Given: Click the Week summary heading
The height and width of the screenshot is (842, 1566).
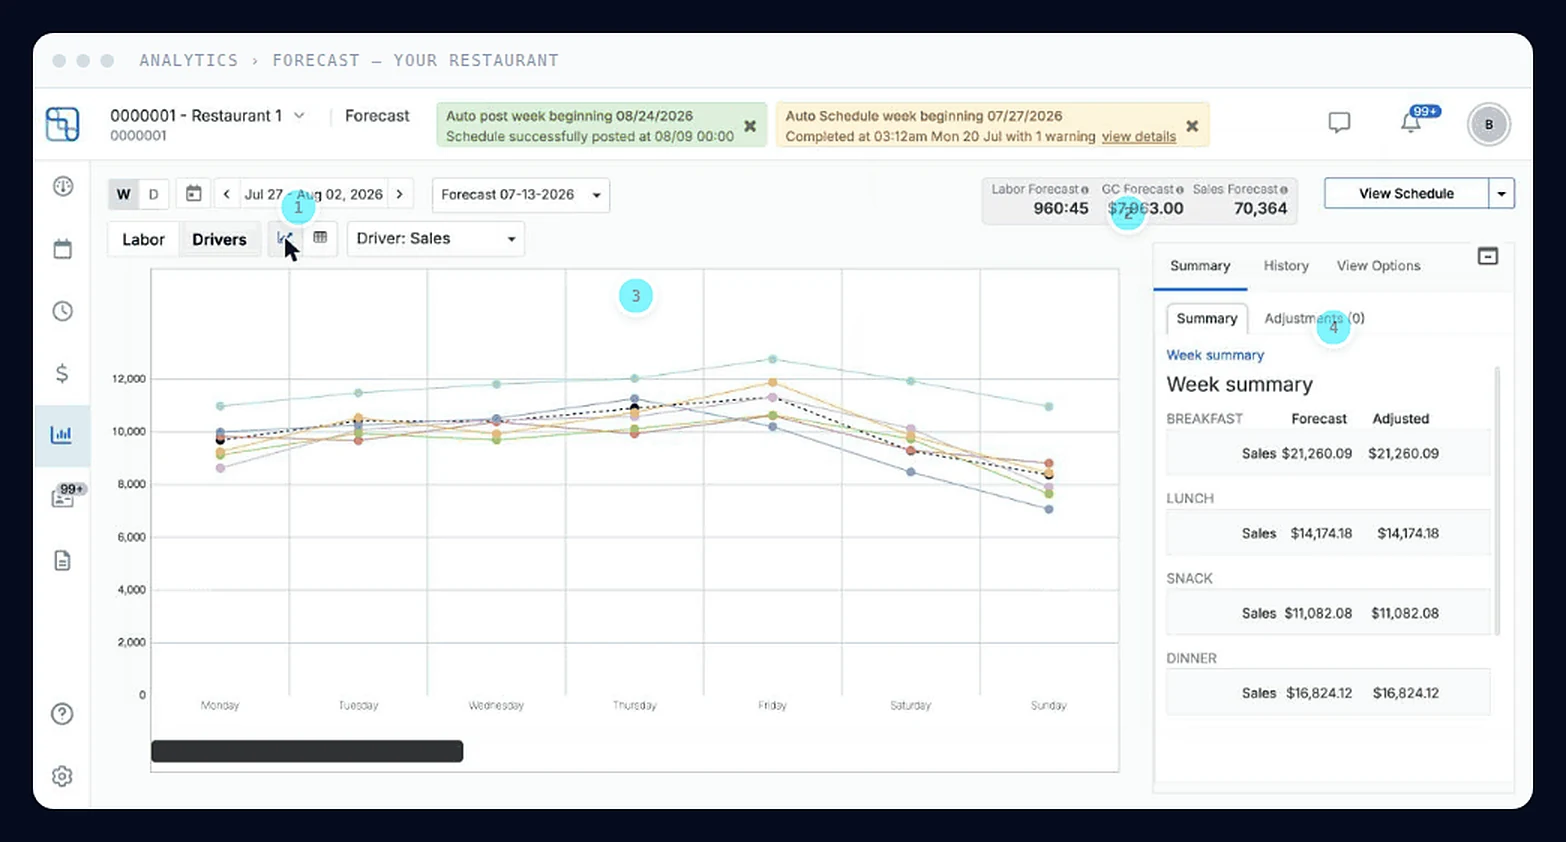Looking at the screenshot, I should point(1239,385).
